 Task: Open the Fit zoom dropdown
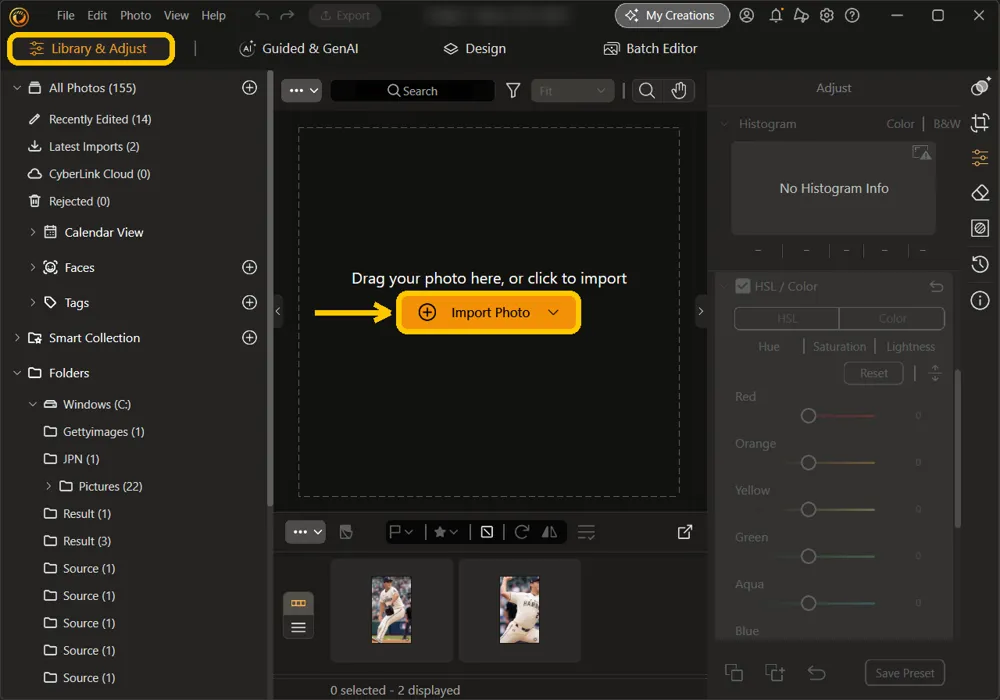pyautogui.click(x=572, y=91)
